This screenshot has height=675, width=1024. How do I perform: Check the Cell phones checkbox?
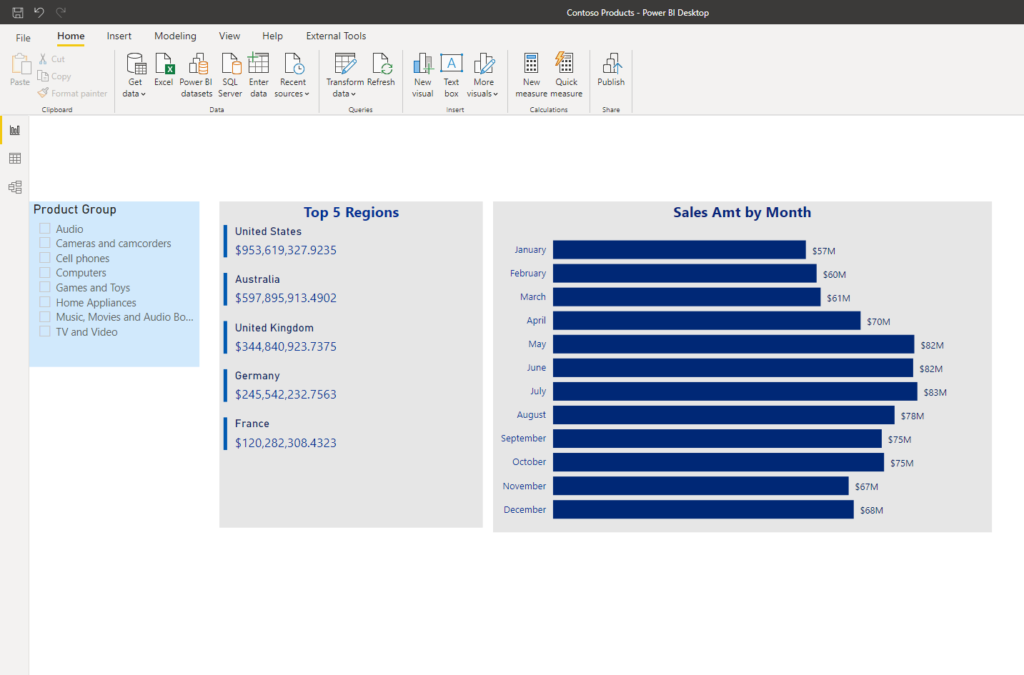click(45, 258)
